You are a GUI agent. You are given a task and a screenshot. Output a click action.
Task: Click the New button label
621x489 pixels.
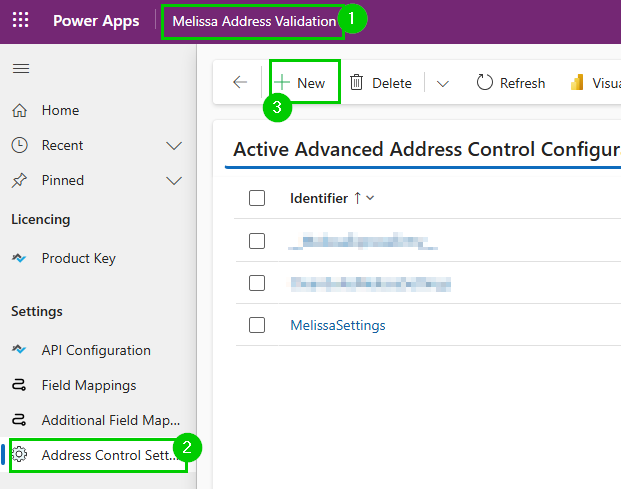pyautogui.click(x=311, y=83)
